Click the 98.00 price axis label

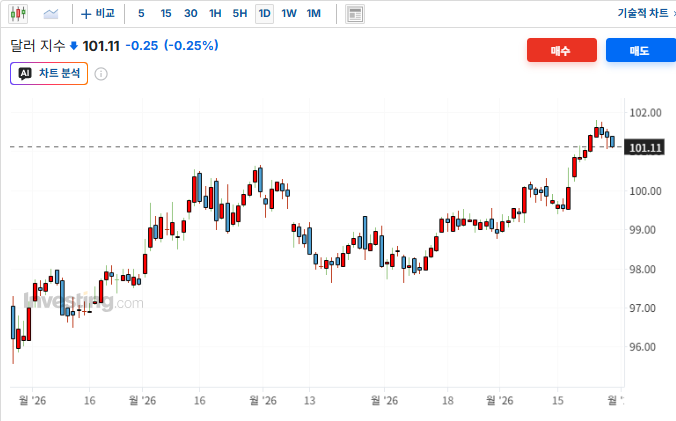[x=642, y=269]
